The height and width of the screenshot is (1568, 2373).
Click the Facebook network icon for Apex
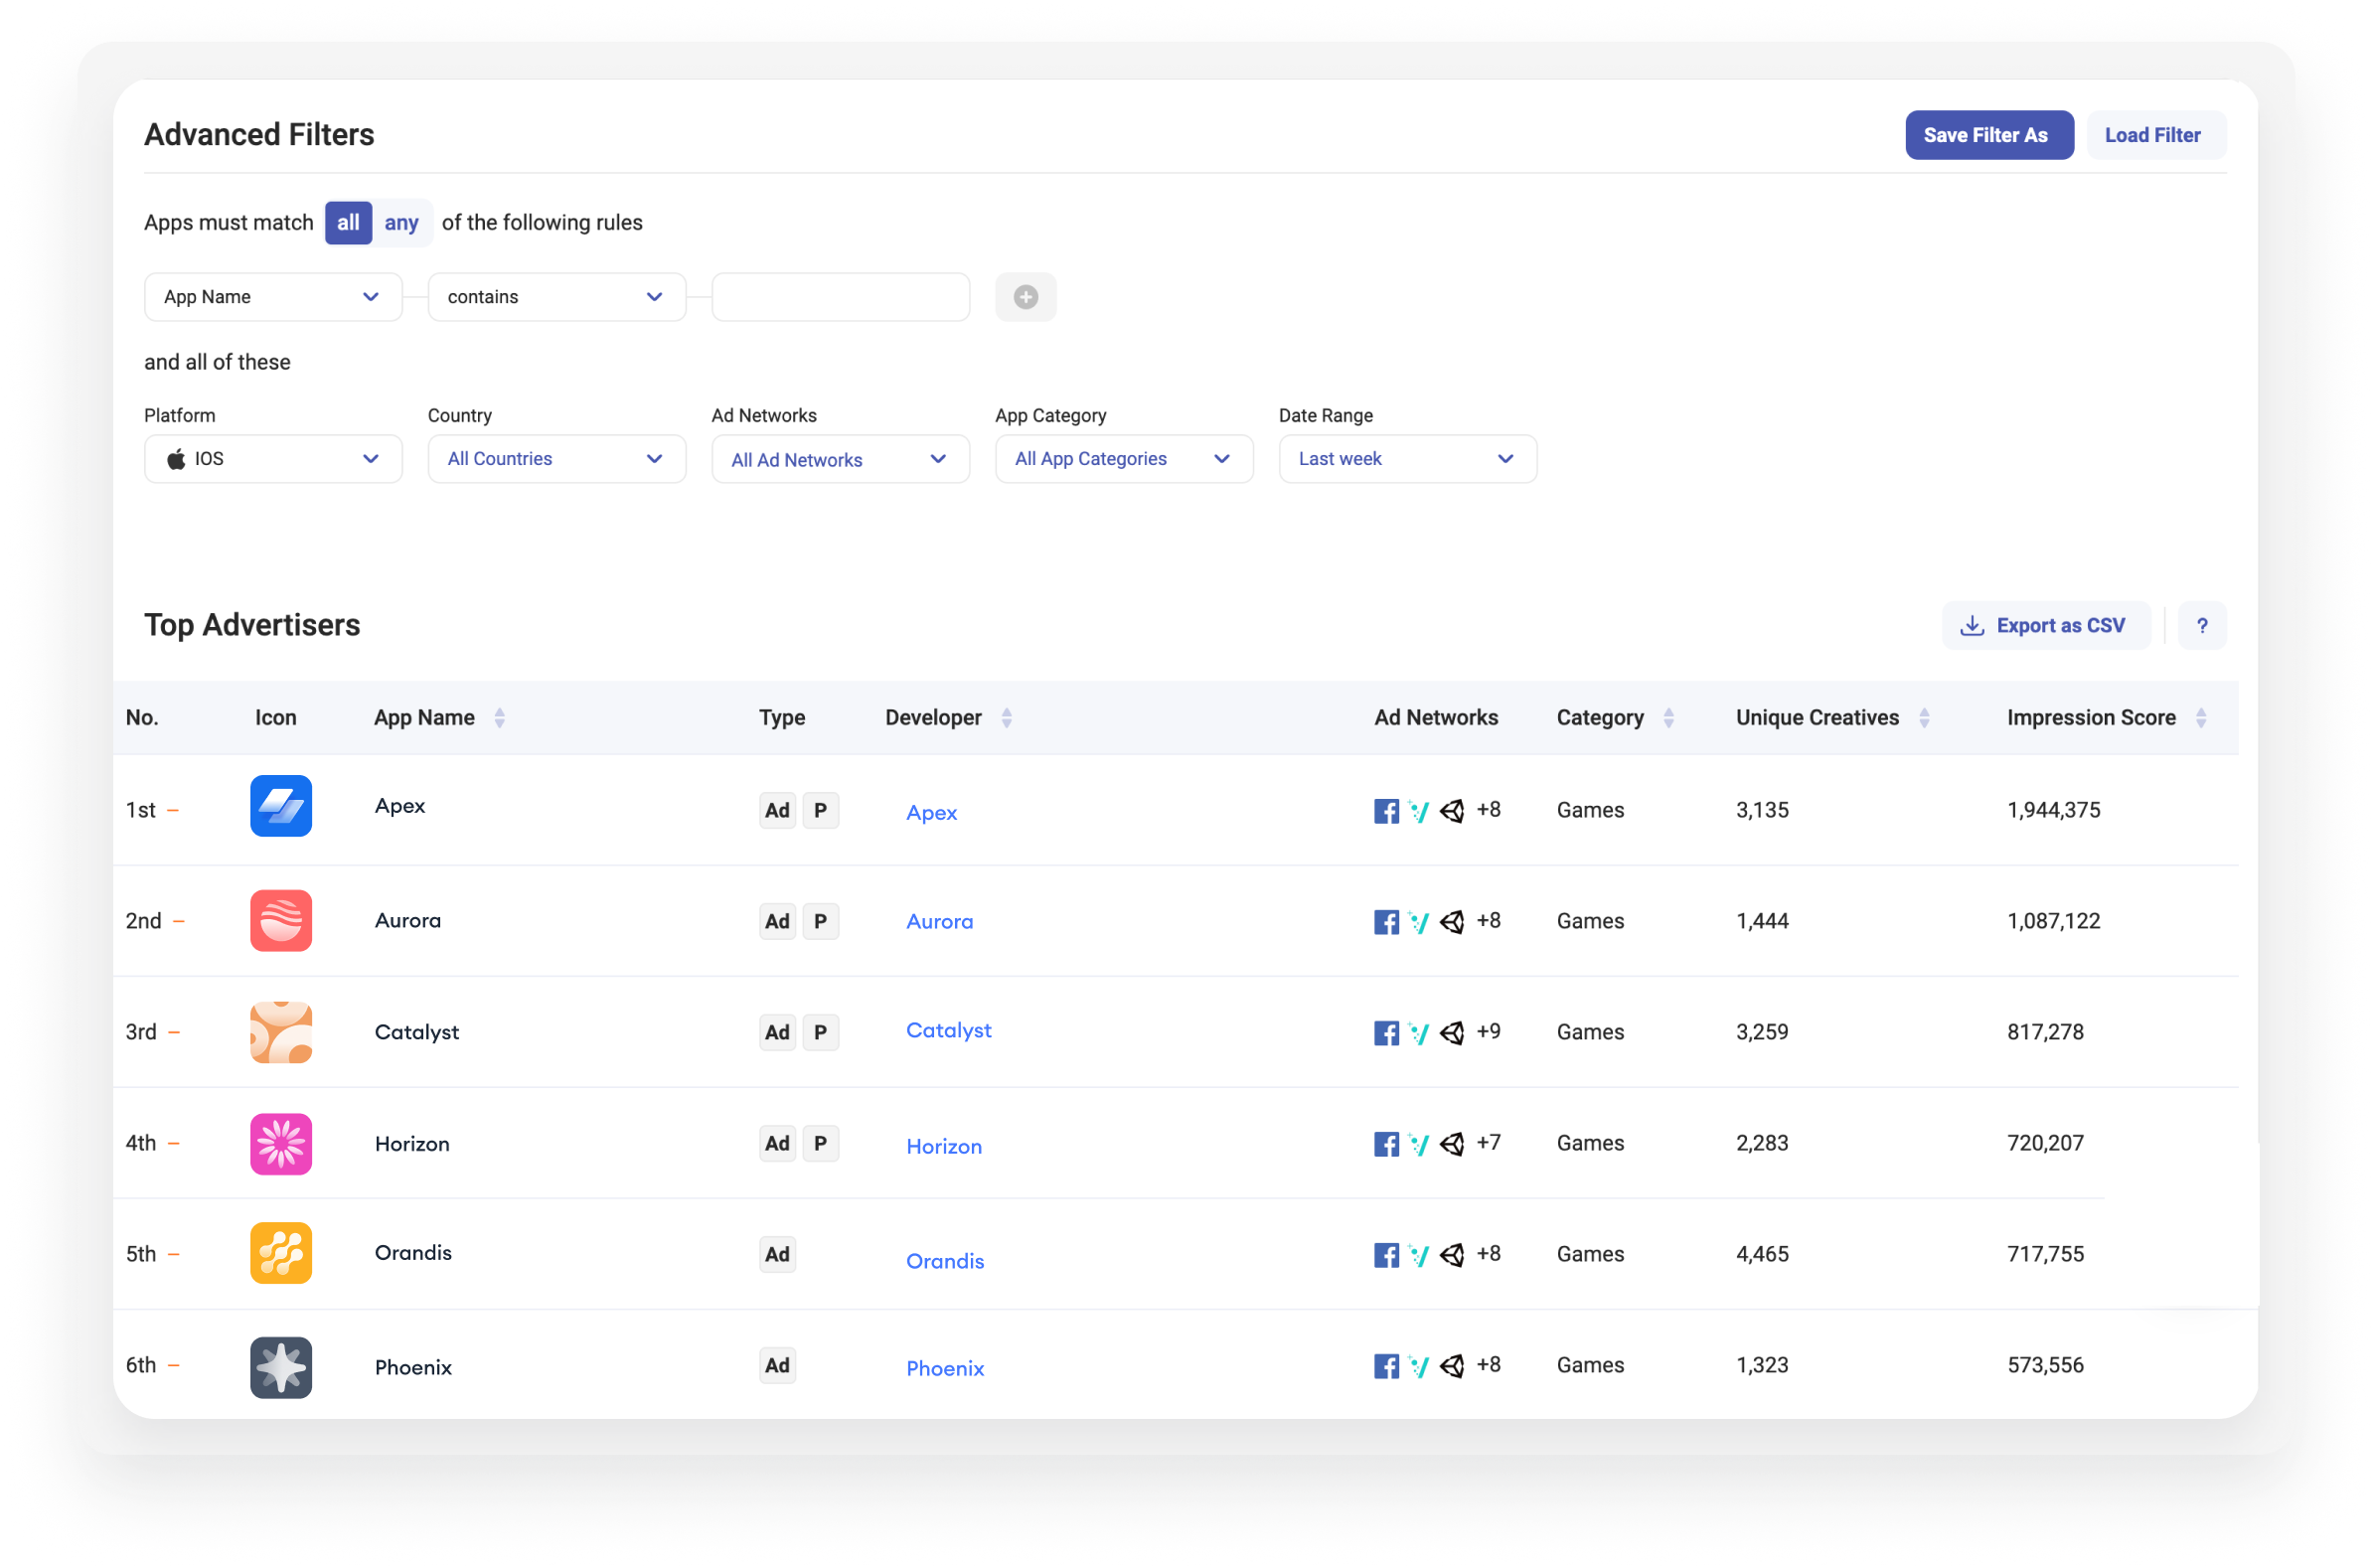tap(1386, 810)
